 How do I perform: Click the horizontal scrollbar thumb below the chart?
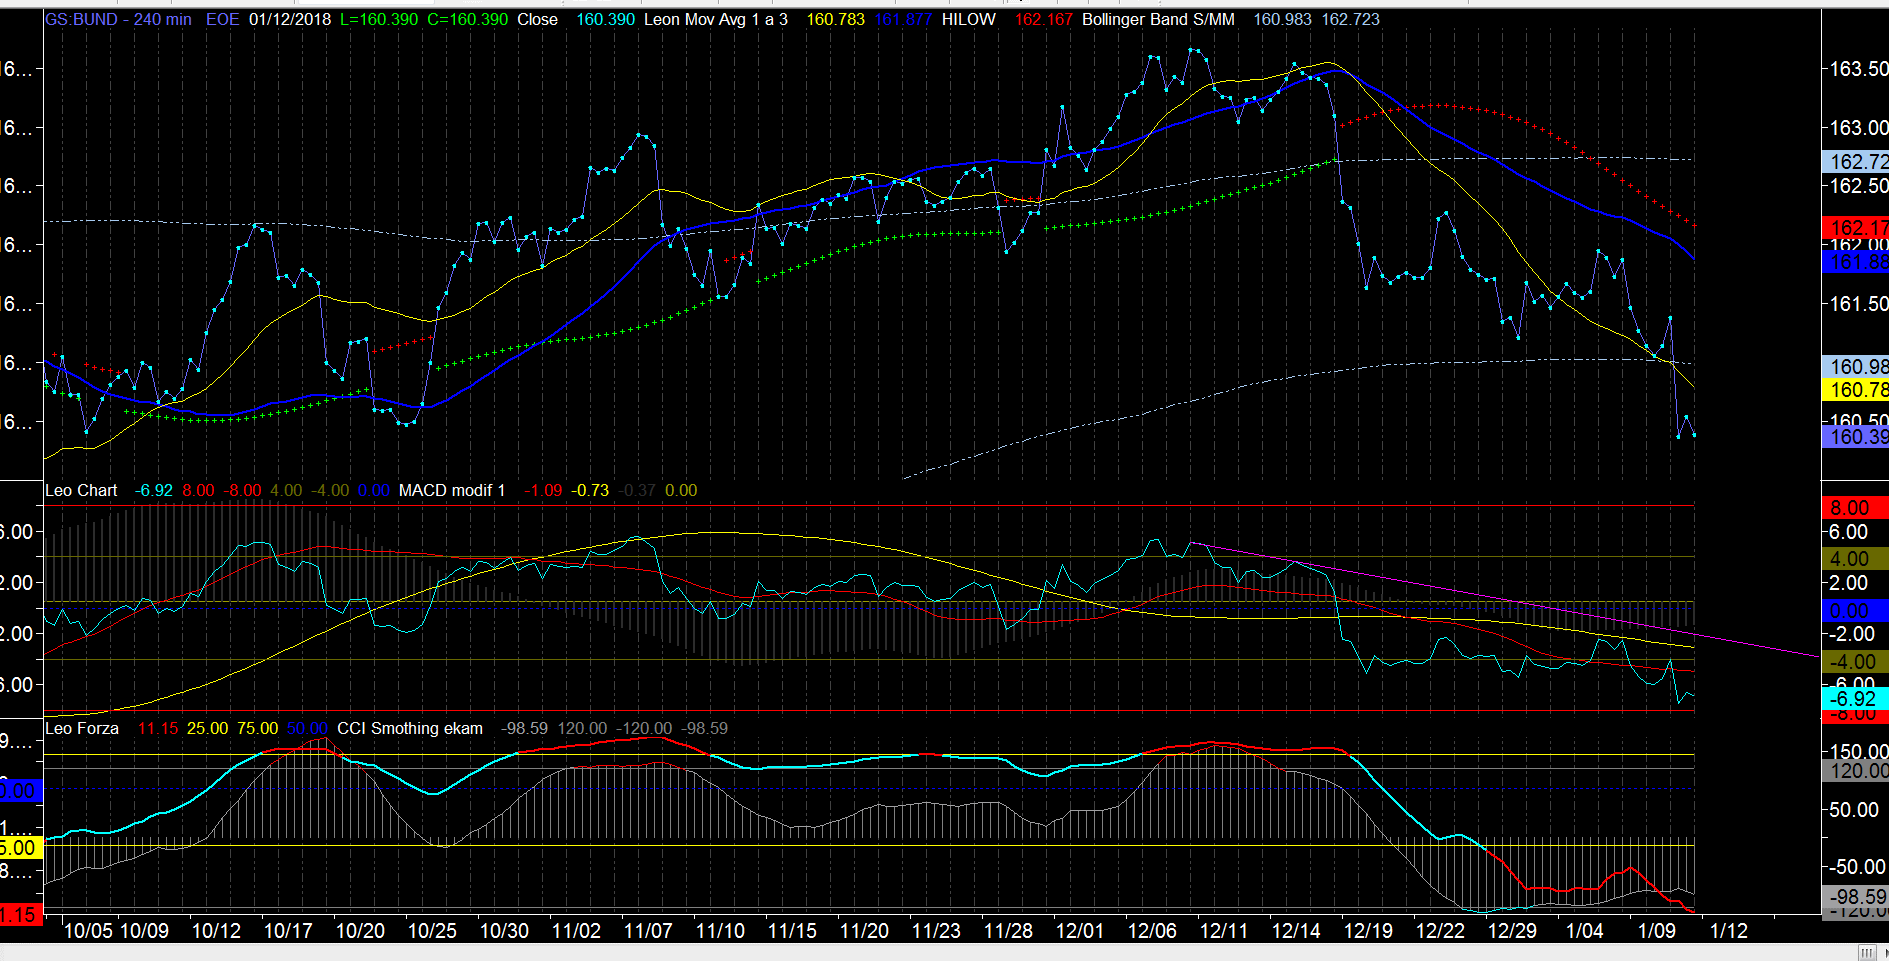click(x=1866, y=952)
